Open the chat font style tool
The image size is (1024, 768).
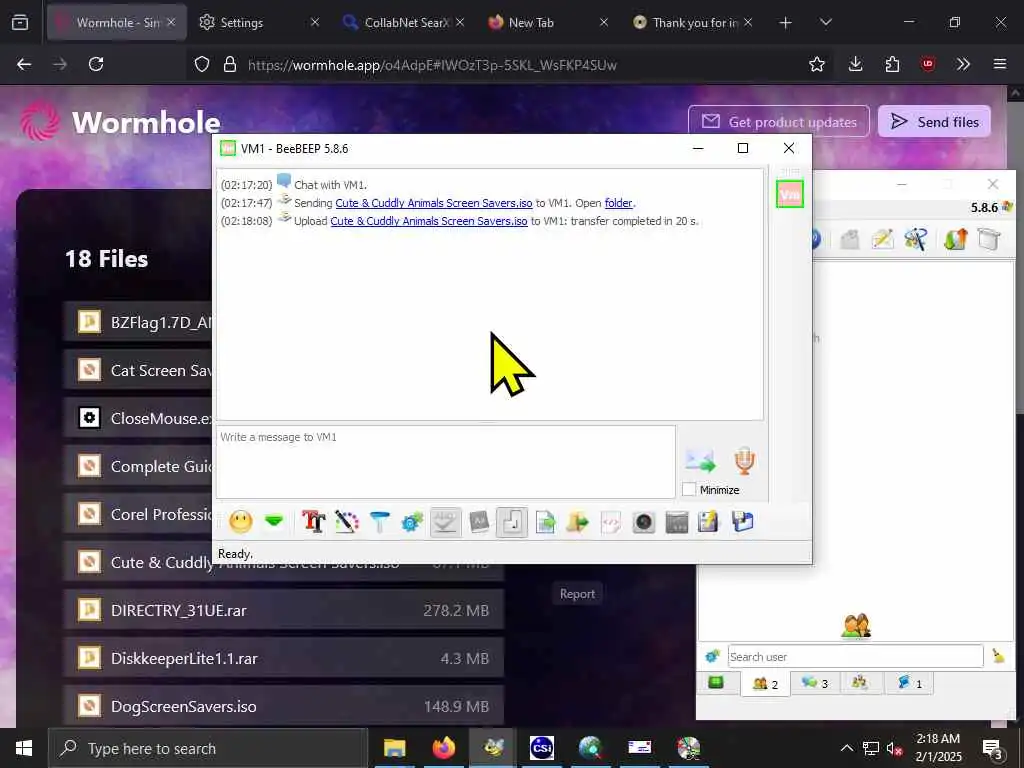313,522
